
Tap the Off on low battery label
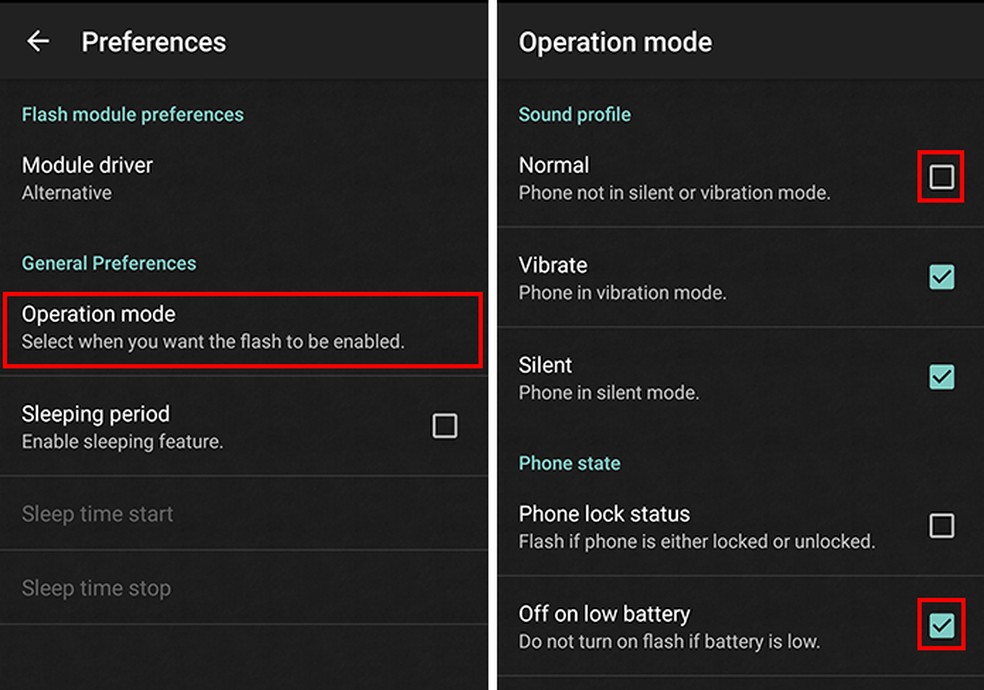(x=604, y=614)
